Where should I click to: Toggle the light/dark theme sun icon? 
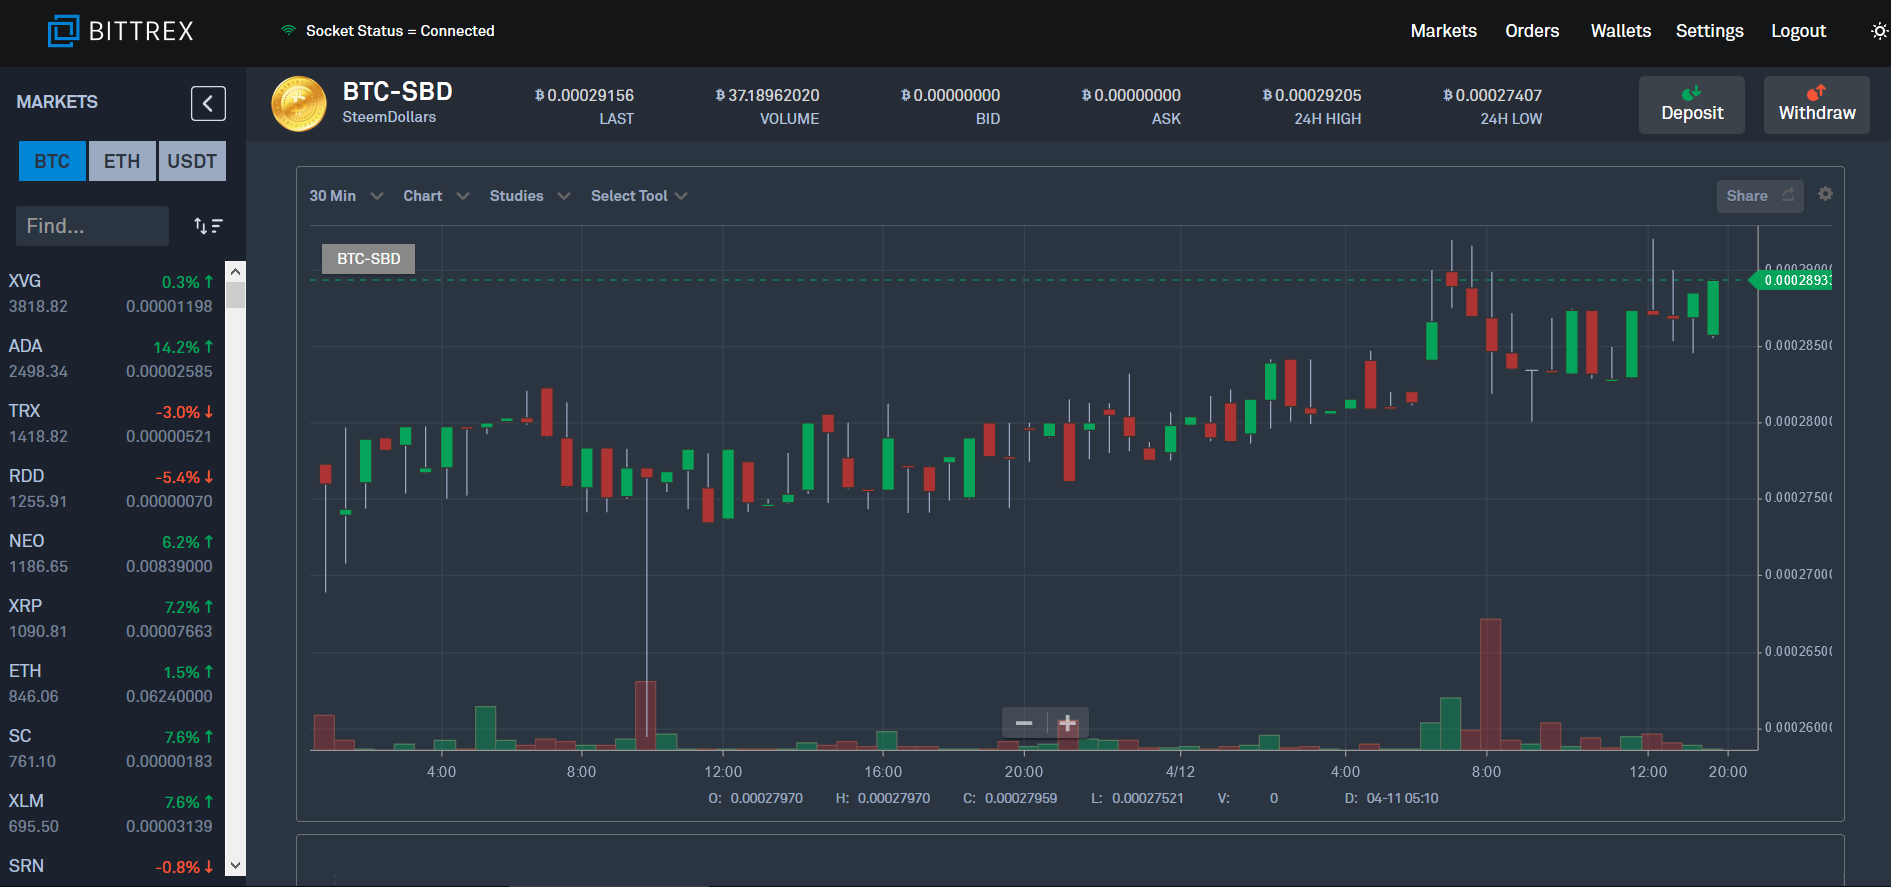pos(1879,31)
